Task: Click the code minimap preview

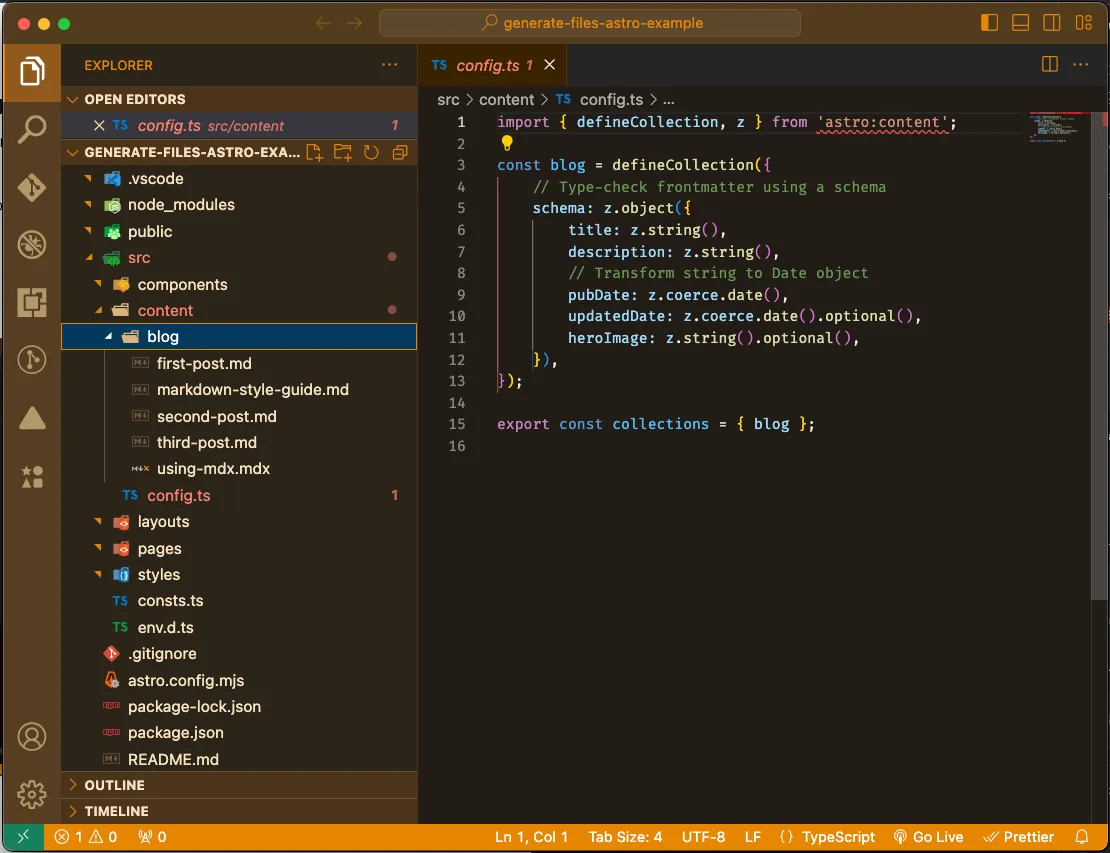Action: point(1059,127)
